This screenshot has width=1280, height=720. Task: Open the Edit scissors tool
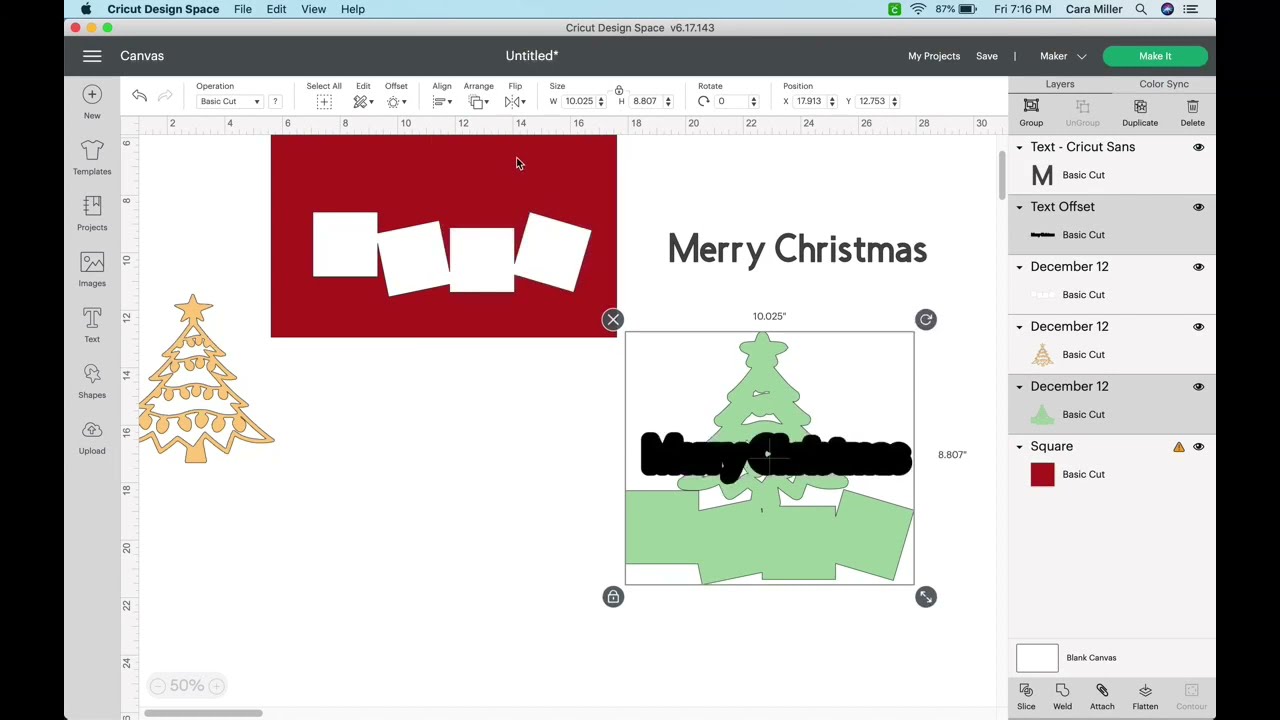pyautogui.click(x=363, y=102)
